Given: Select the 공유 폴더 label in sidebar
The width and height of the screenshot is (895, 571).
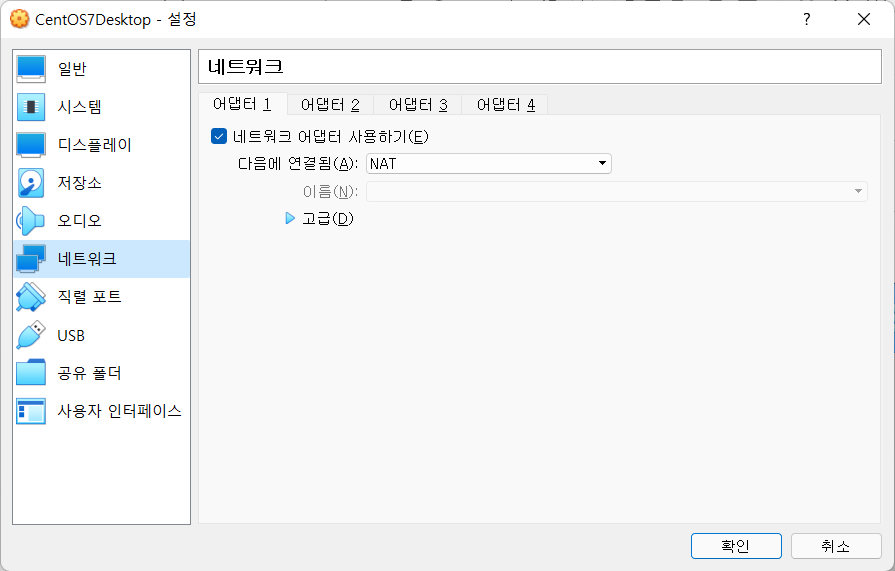Looking at the screenshot, I should tap(90, 373).
